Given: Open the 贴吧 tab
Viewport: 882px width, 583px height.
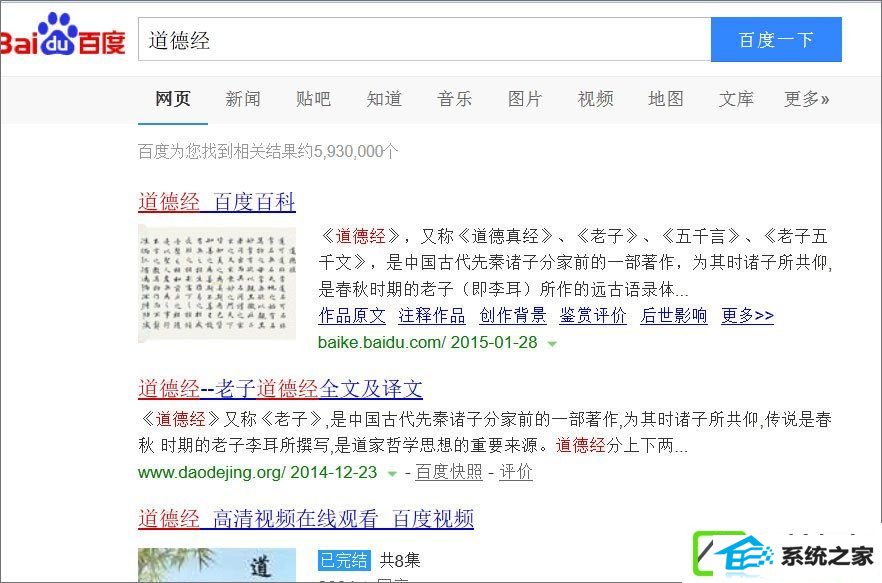Looking at the screenshot, I should click(313, 99).
